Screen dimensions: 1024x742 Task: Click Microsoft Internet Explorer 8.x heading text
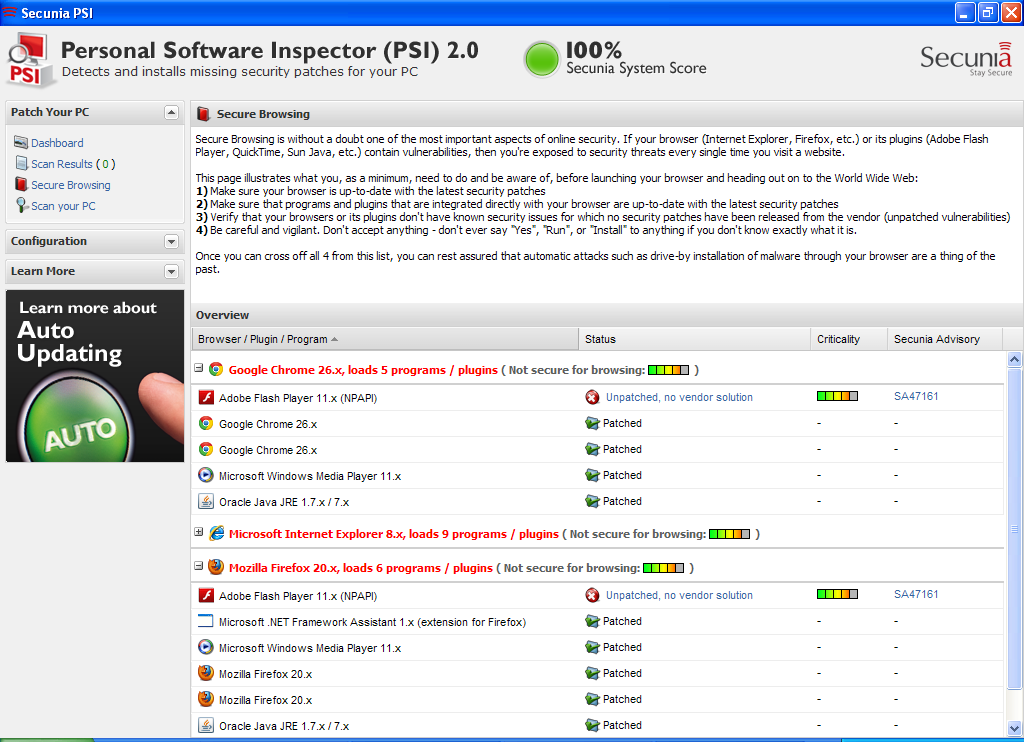click(x=394, y=534)
